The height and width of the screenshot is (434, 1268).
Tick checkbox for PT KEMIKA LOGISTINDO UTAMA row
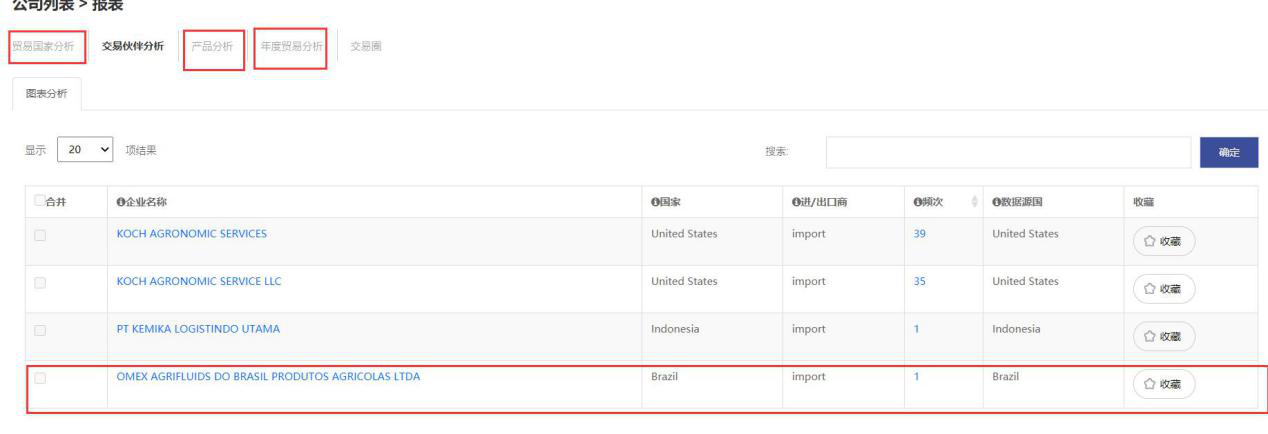(x=40, y=330)
